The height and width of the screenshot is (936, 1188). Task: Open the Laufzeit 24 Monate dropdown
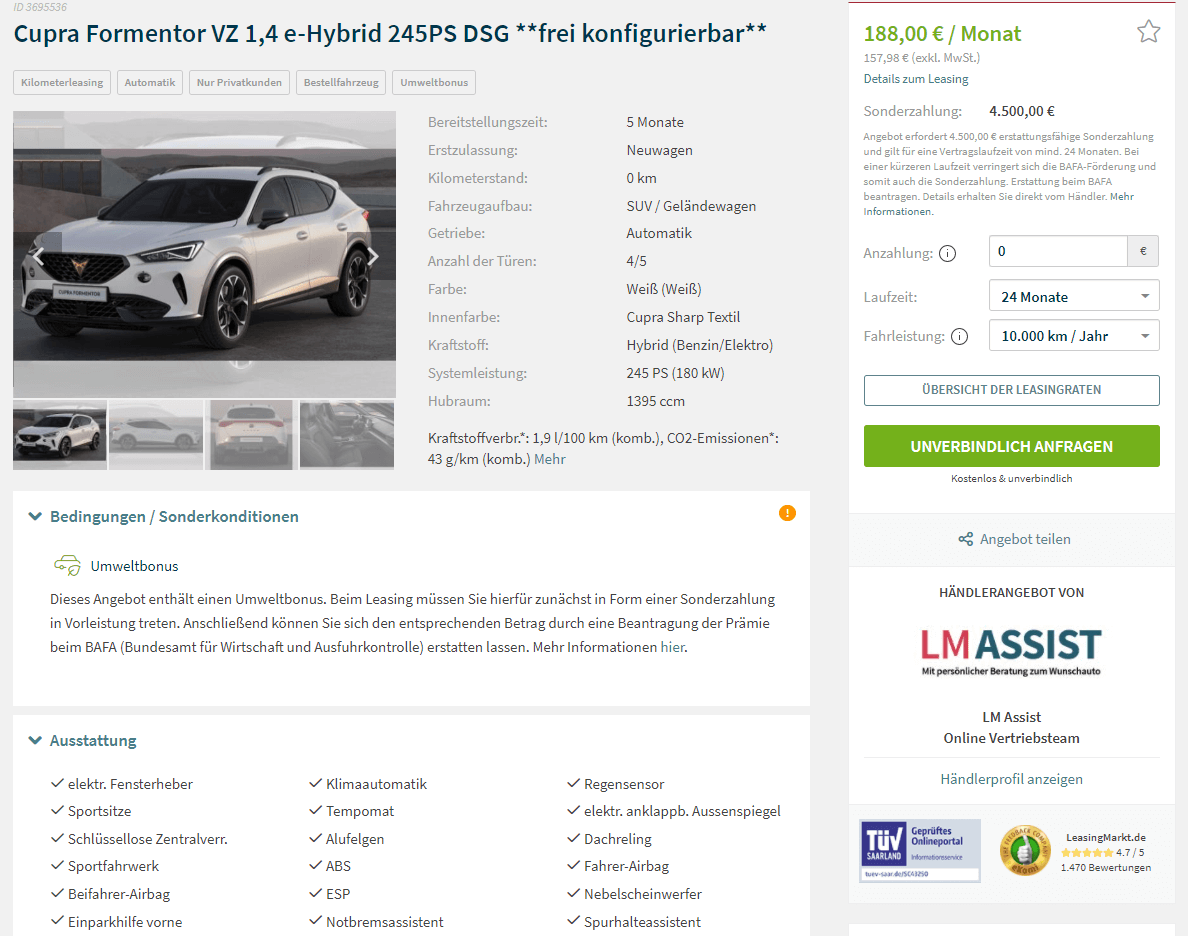(1074, 296)
